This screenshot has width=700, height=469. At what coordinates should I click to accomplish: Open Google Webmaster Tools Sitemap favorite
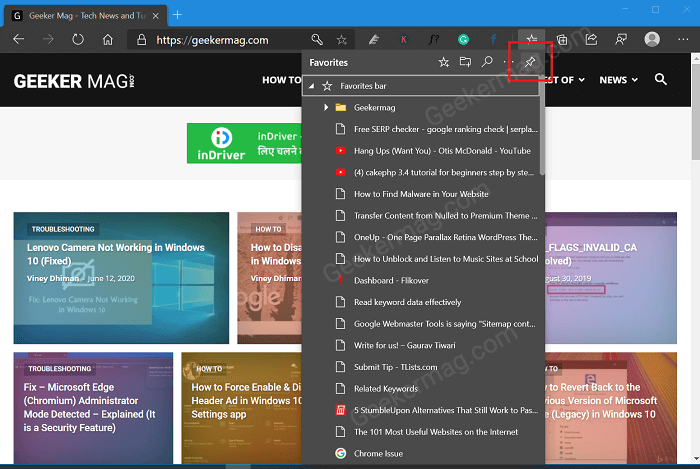click(x=423, y=324)
